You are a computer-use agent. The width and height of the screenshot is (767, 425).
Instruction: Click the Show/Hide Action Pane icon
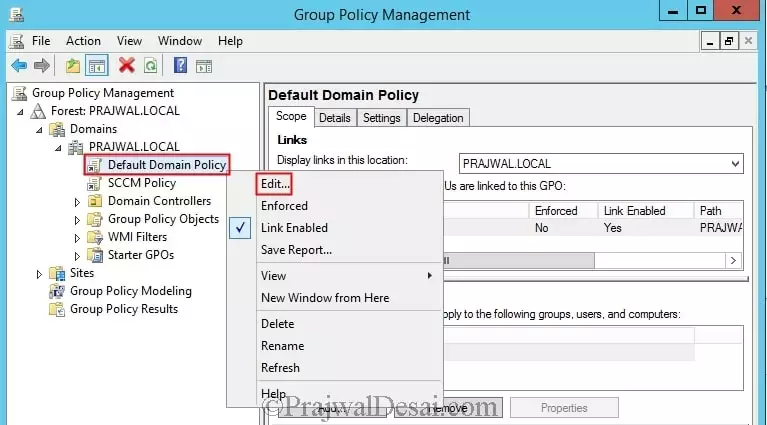(x=203, y=65)
